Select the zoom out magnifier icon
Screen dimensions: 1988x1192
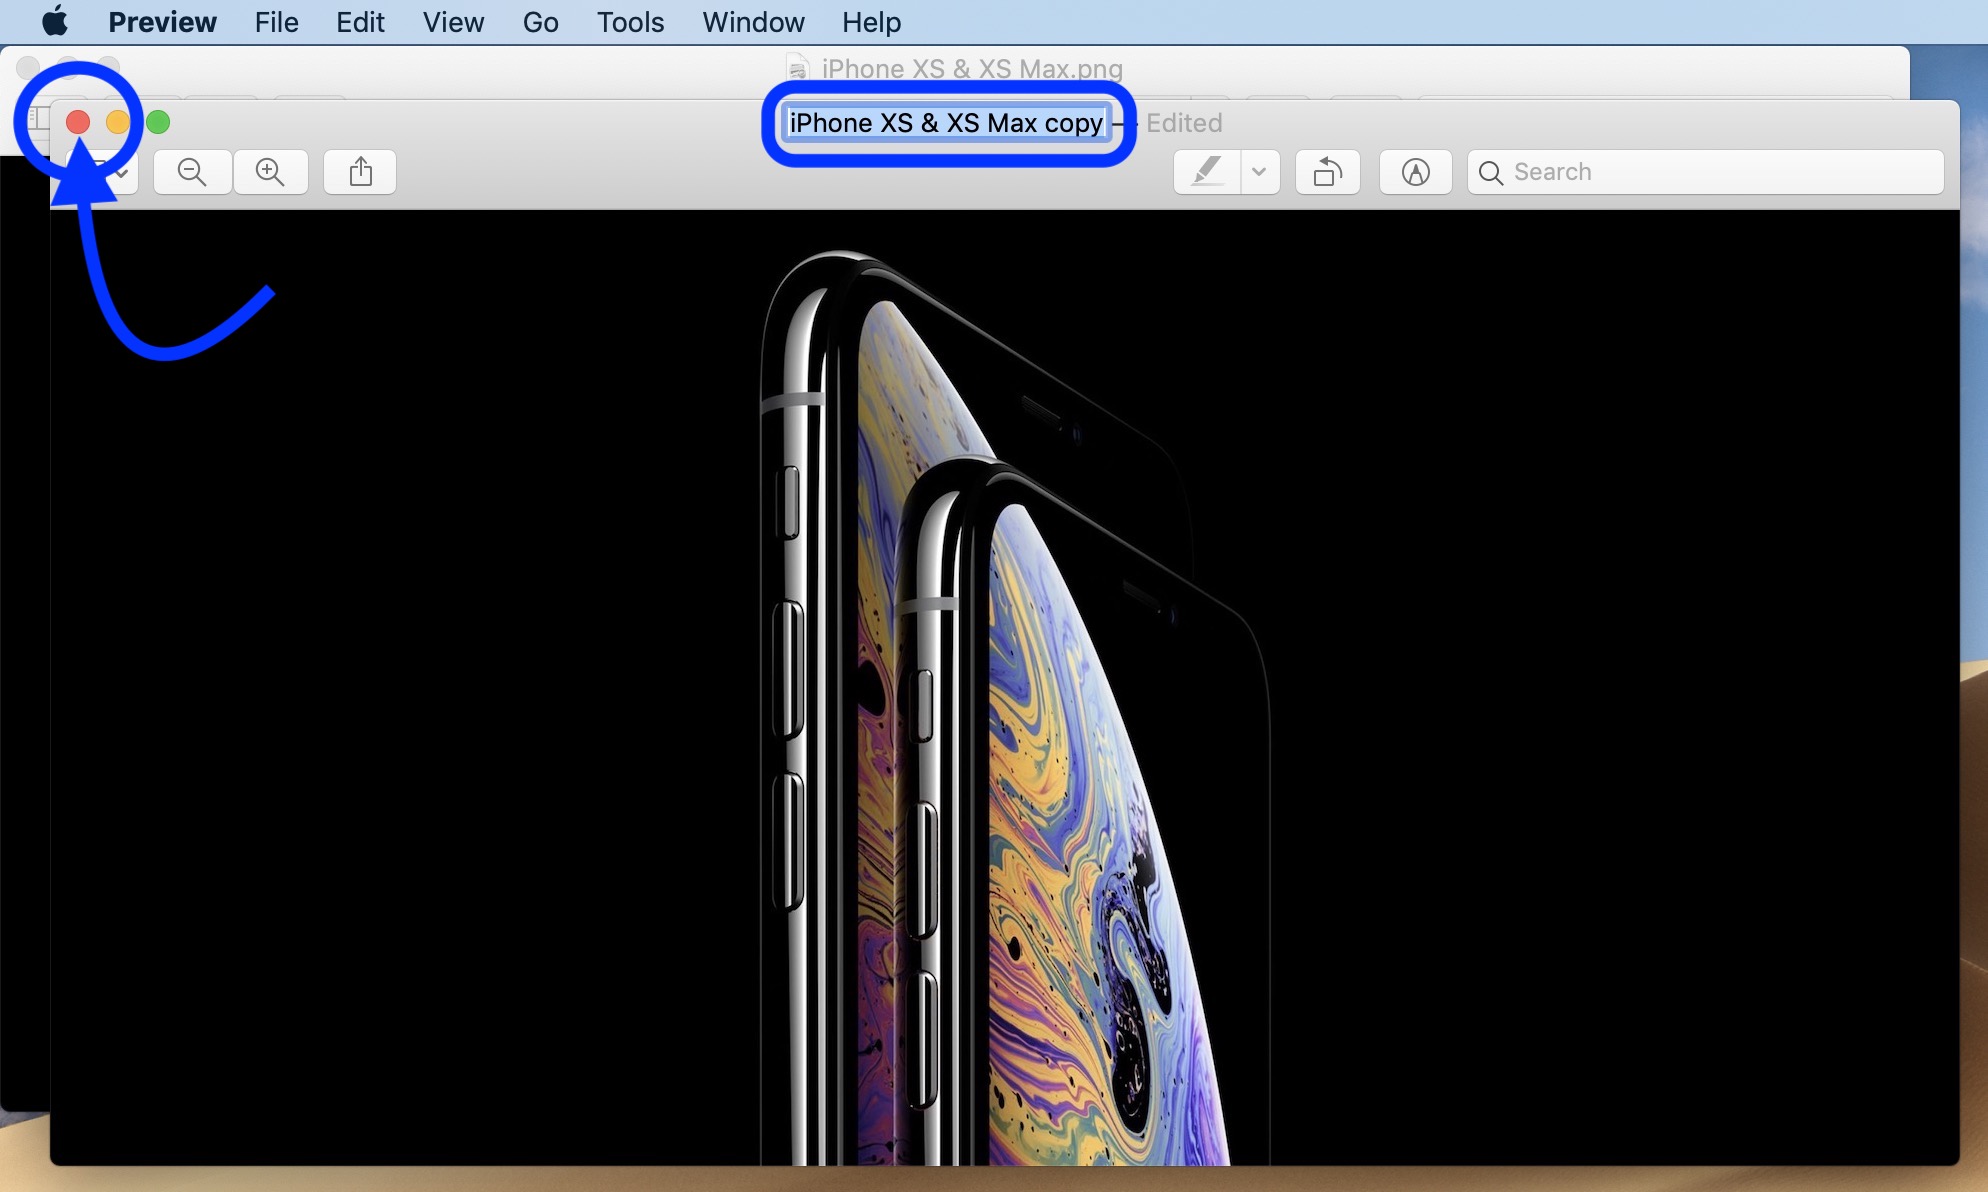[x=192, y=170]
